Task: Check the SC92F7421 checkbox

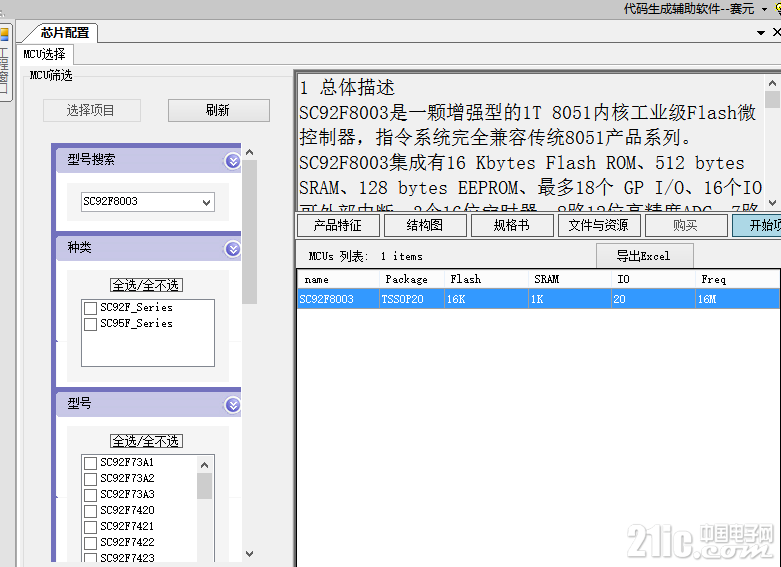Action: coord(90,527)
